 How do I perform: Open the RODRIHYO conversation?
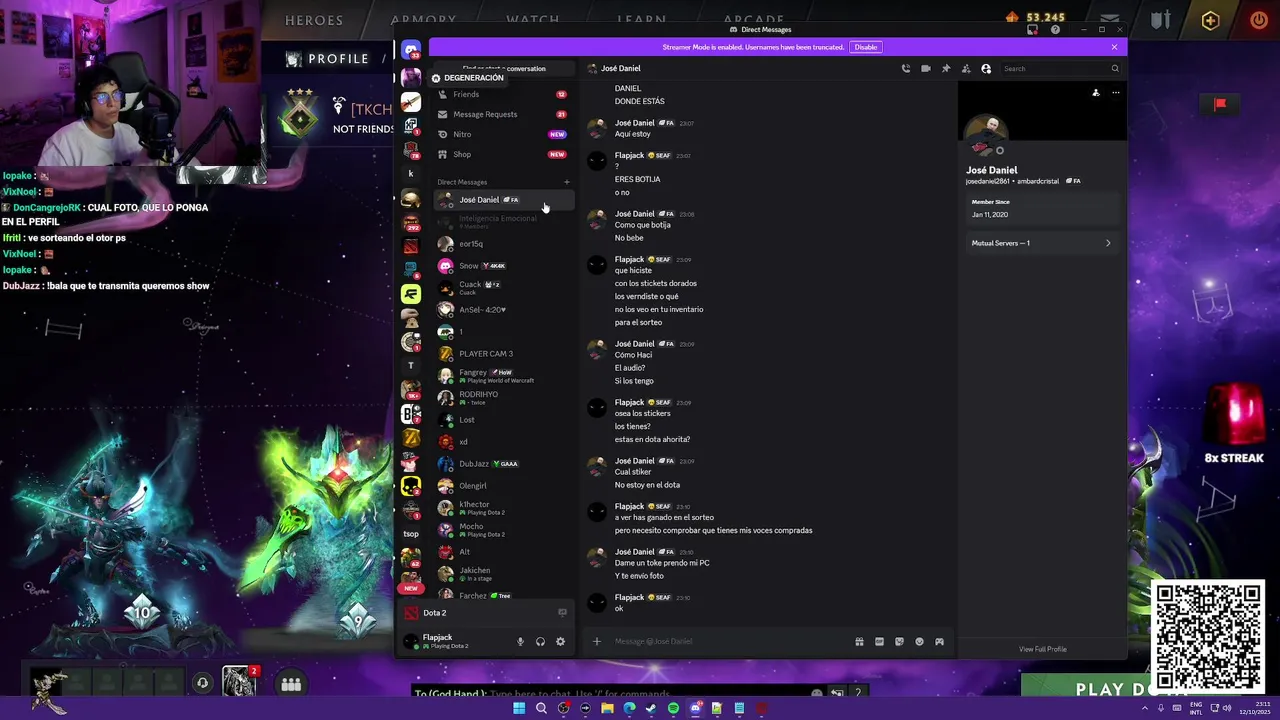click(x=503, y=398)
